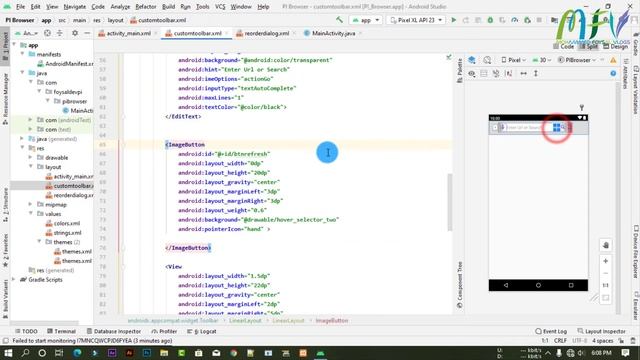
Task: Zoom out the layout preview with minus
Action: (606, 273)
